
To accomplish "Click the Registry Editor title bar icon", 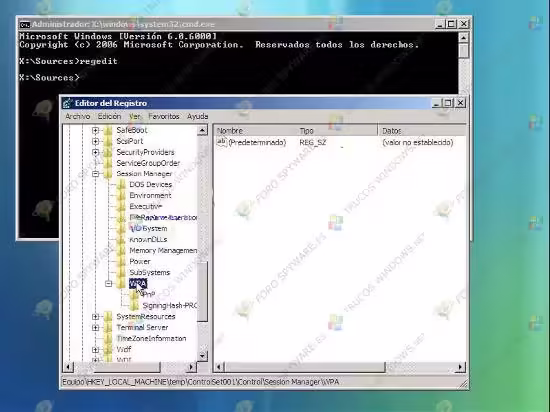I will tap(67, 103).
